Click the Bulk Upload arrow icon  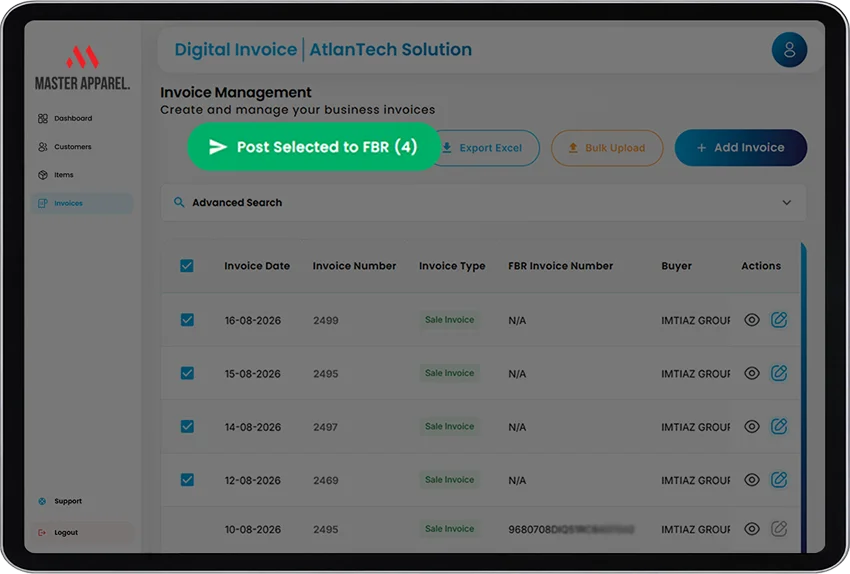point(572,148)
